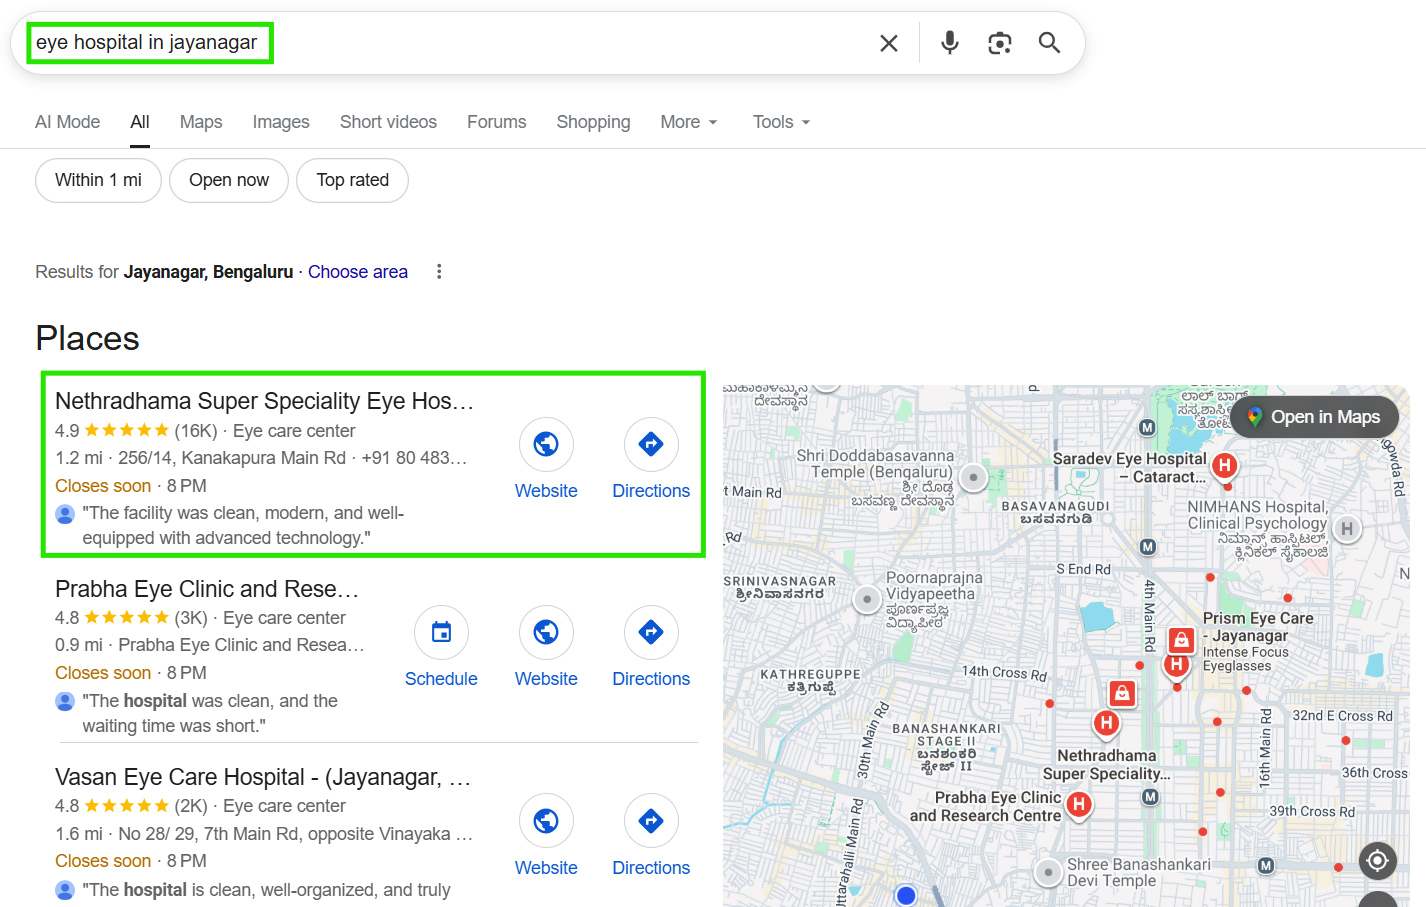Schedule appointment at Prabha Eye Clinic
The image size is (1426, 907).
(x=441, y=633)
